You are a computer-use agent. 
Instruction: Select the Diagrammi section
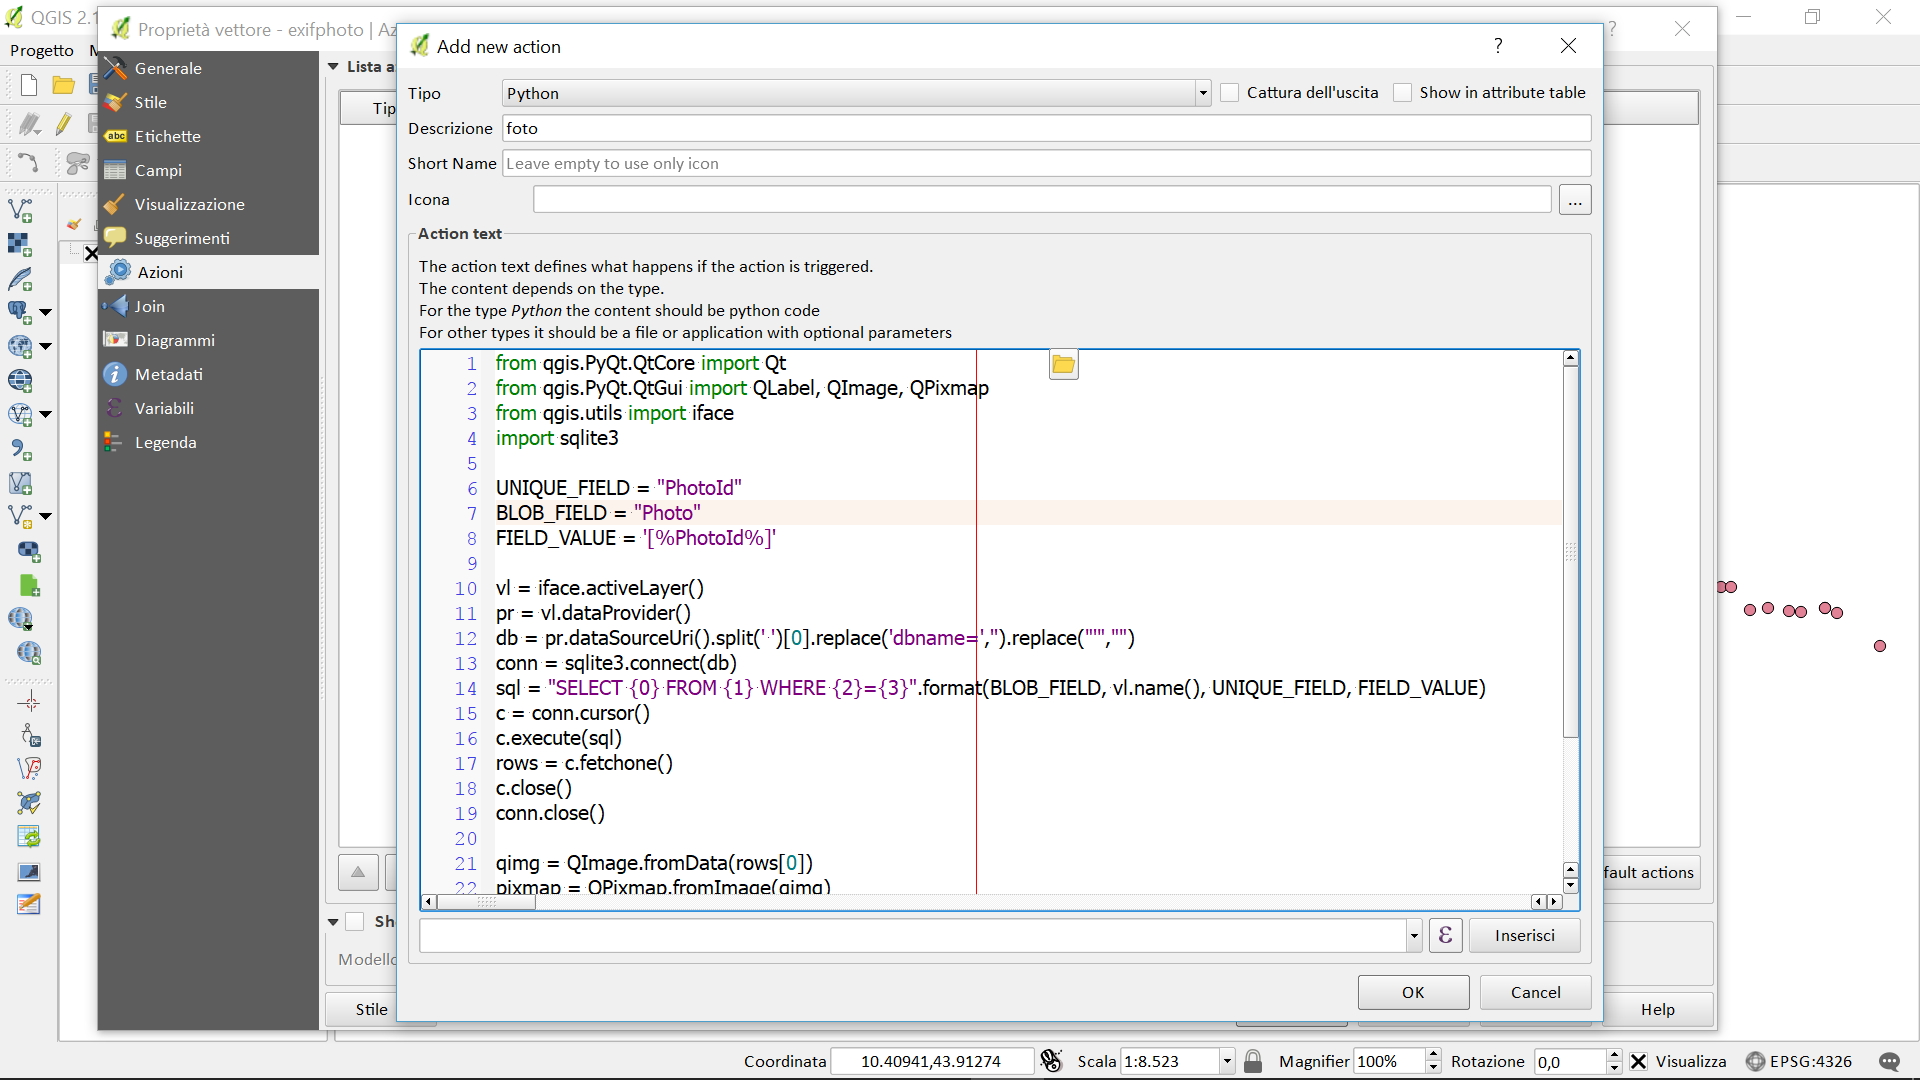tap(174, 340)
